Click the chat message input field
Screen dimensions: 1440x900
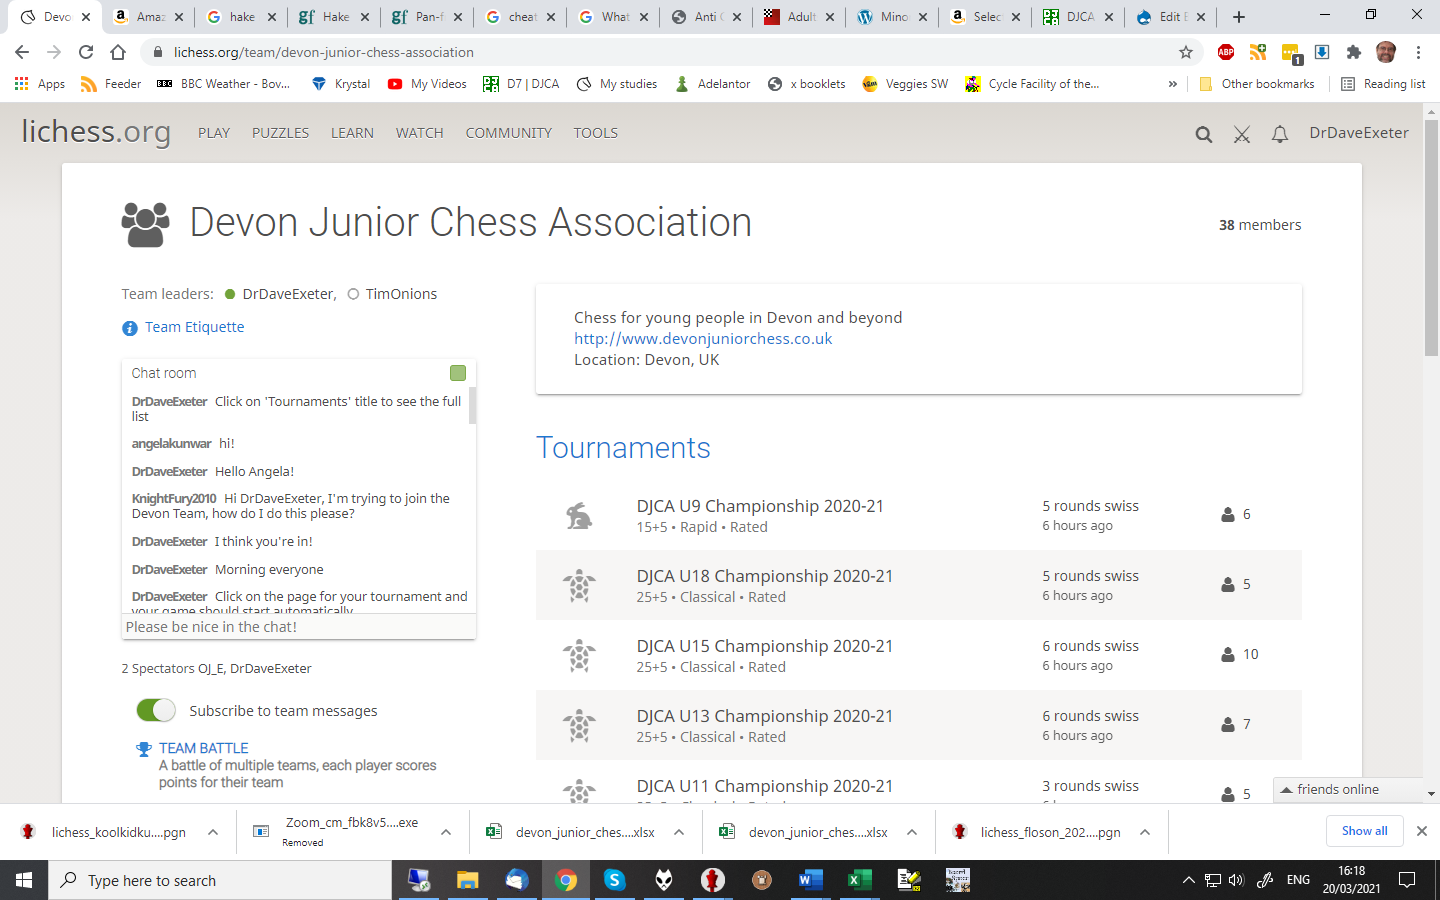pyautogui.click(x=298, y=627)
